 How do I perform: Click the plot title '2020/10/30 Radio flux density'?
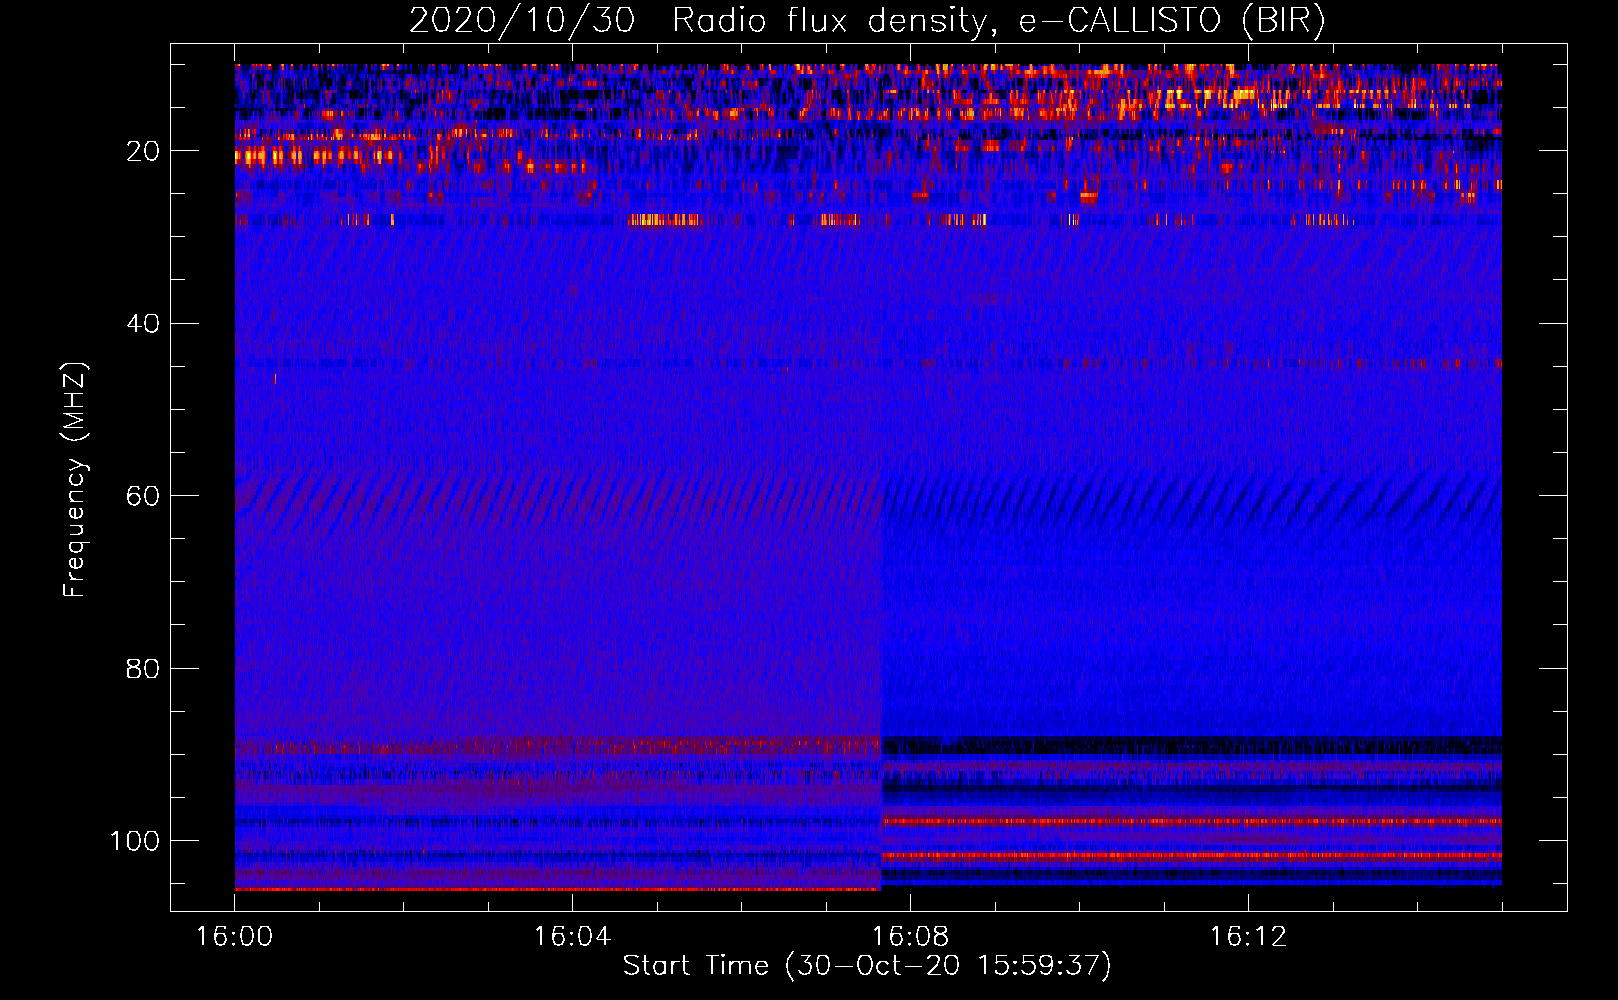pyautogui.click(x=867, y=21)
